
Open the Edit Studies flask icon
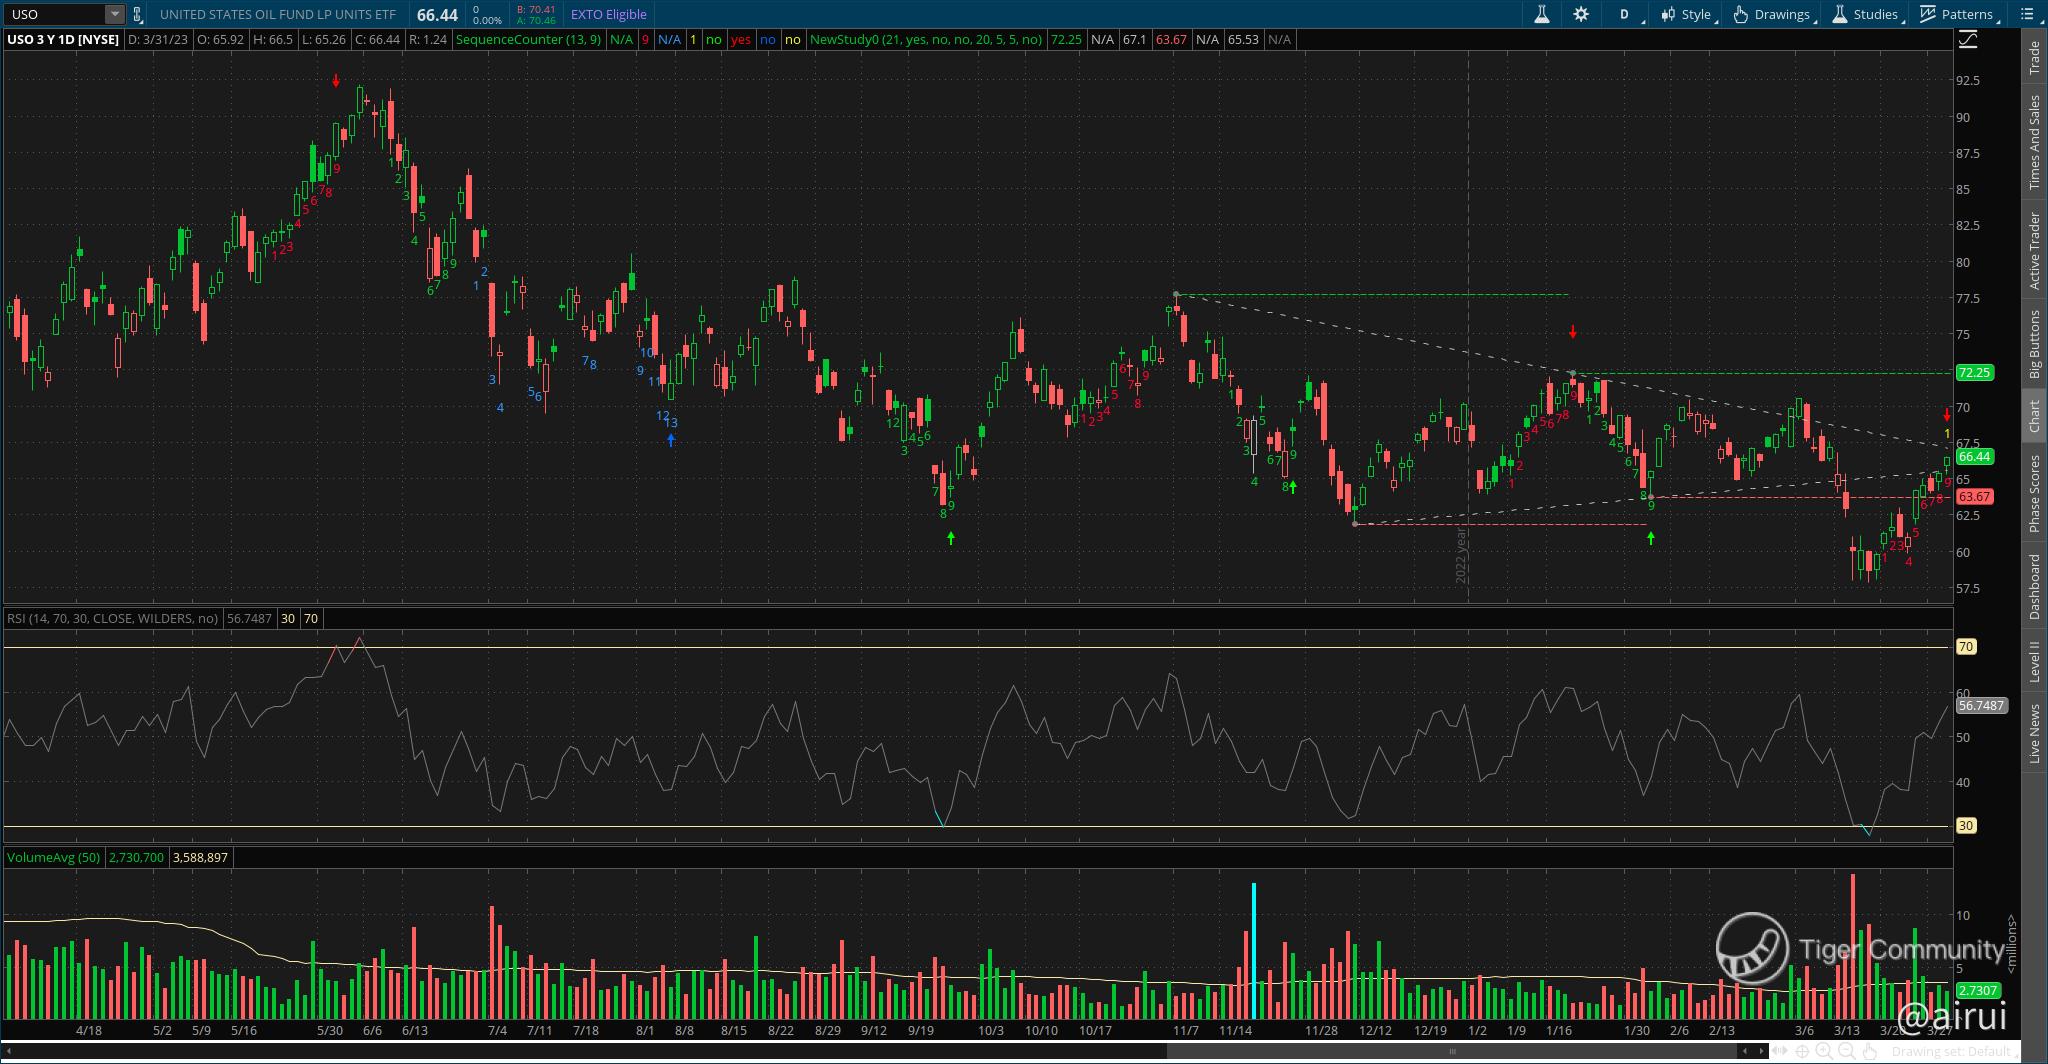1542,14
